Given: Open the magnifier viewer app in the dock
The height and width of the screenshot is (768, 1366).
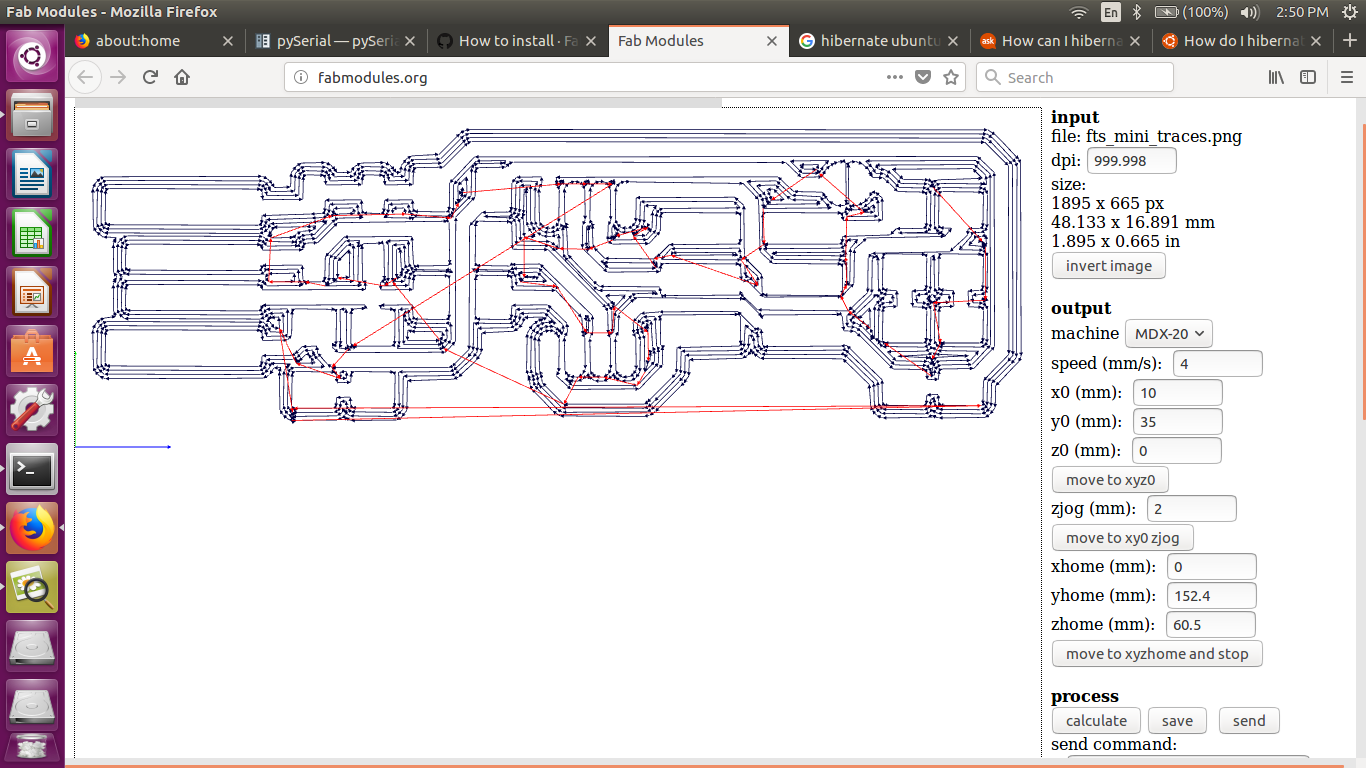Looking at the screenshot, I should pyautogui.click(x=33, y=587).
